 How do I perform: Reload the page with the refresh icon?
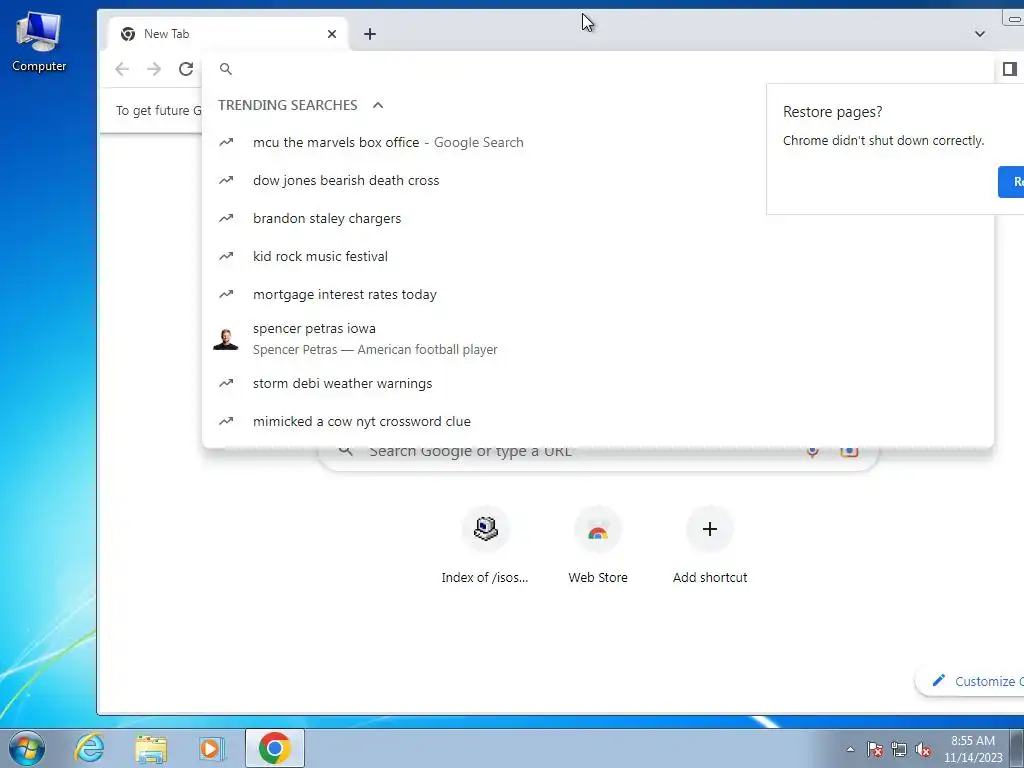[186, 69]
